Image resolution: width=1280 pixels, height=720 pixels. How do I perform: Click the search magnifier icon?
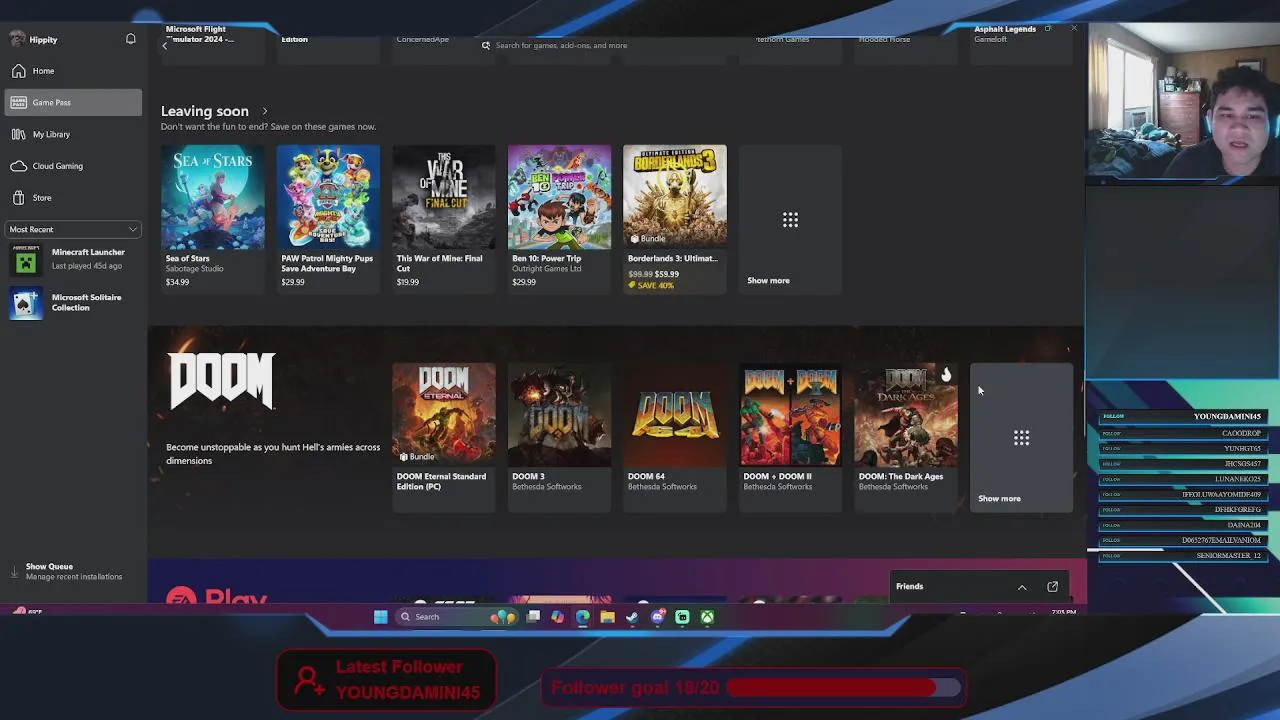[486, 45]
